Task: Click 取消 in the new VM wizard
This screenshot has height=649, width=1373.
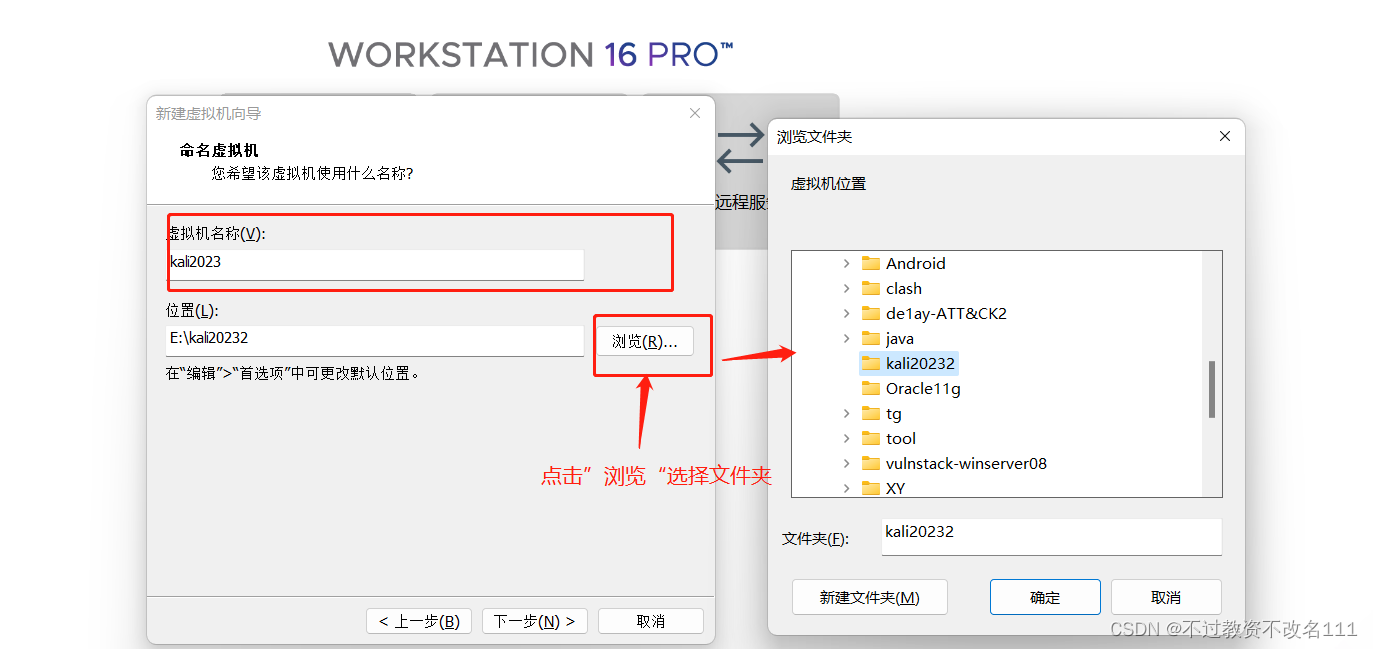Action: click(x=651, y=621)
